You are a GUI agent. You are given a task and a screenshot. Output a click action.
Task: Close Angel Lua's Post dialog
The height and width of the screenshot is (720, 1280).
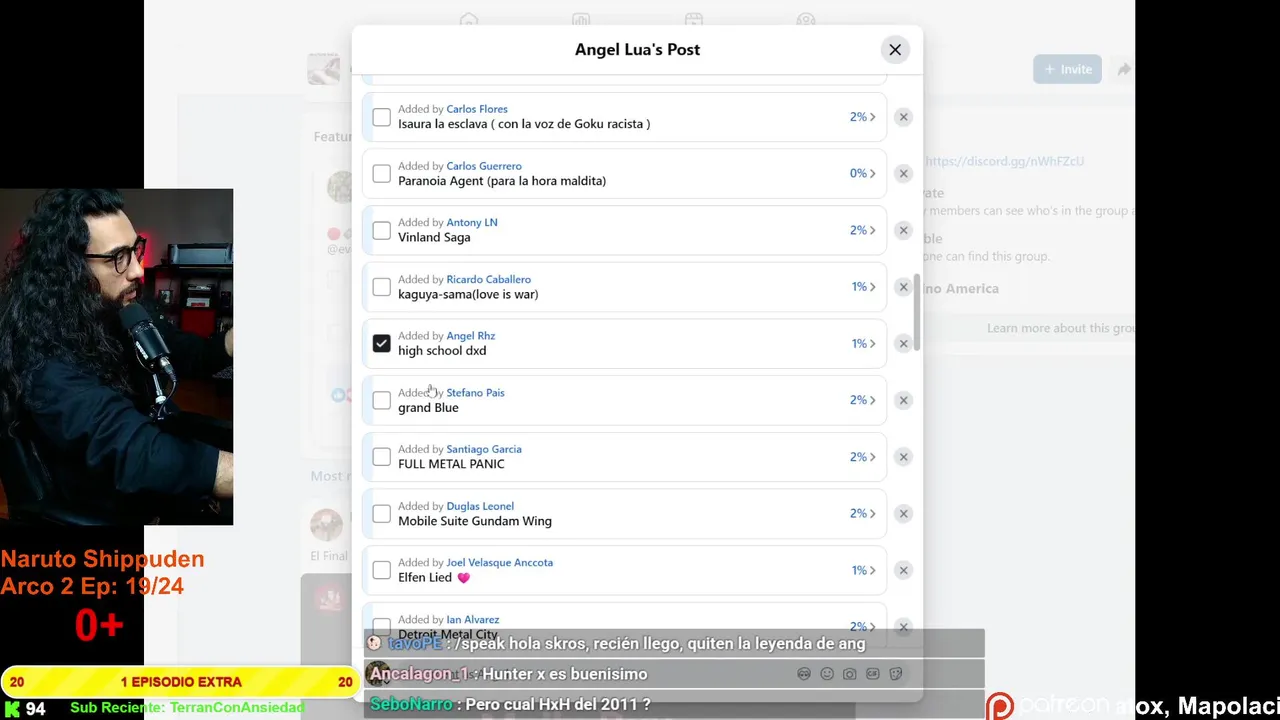895,50
